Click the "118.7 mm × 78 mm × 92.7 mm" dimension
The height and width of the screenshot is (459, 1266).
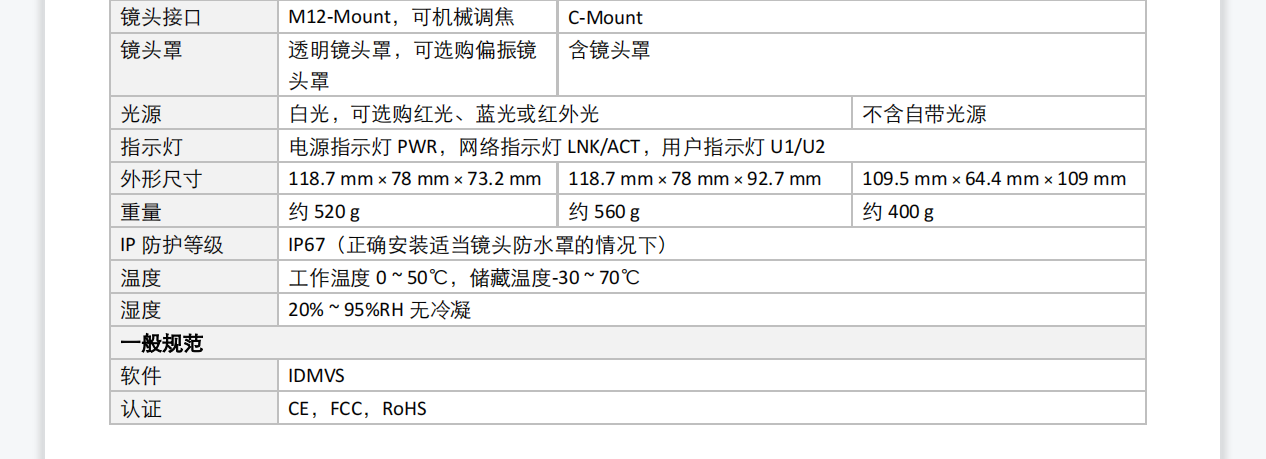(x=695, y=179)
